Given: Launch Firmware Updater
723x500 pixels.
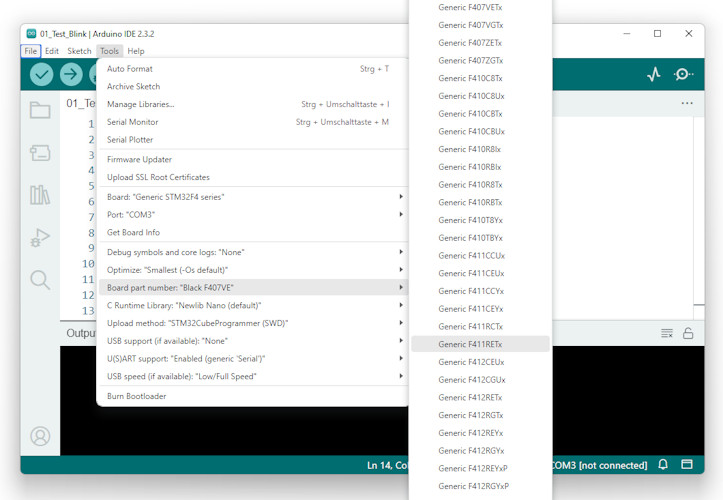Looking at the screenshot, I should tap(252, 160).
